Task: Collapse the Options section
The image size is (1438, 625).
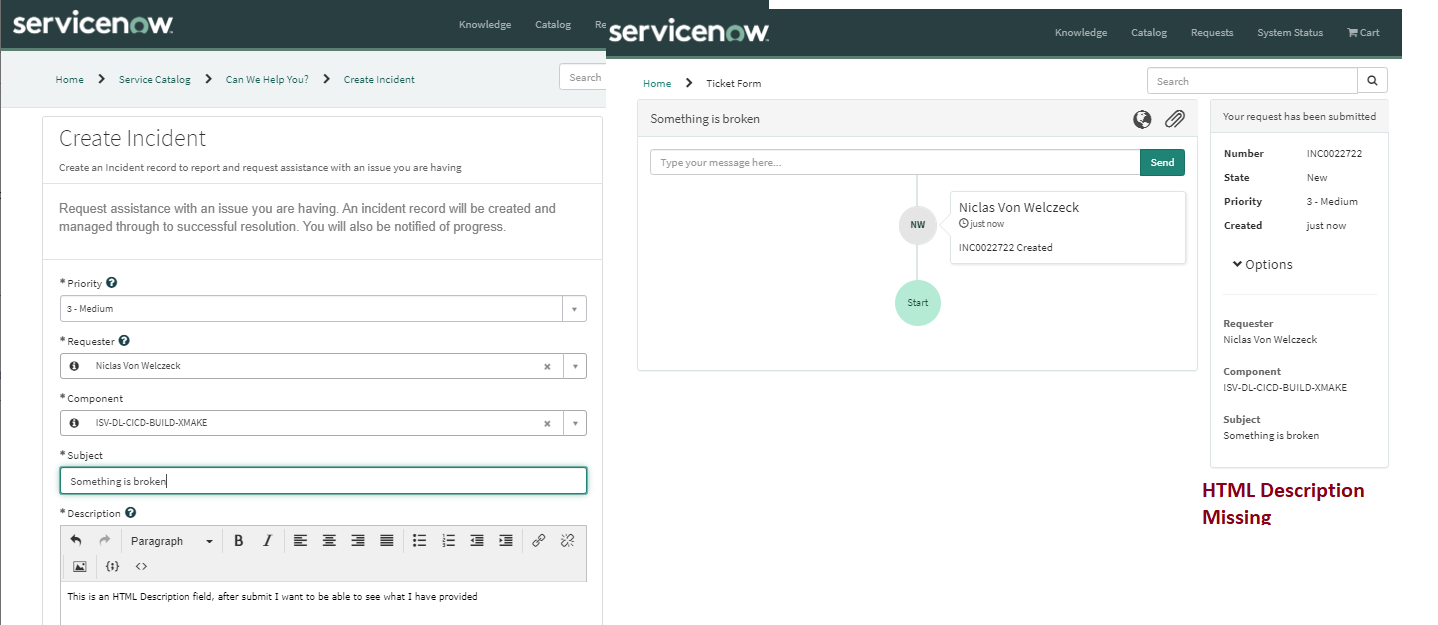Action: (1262, 264)
